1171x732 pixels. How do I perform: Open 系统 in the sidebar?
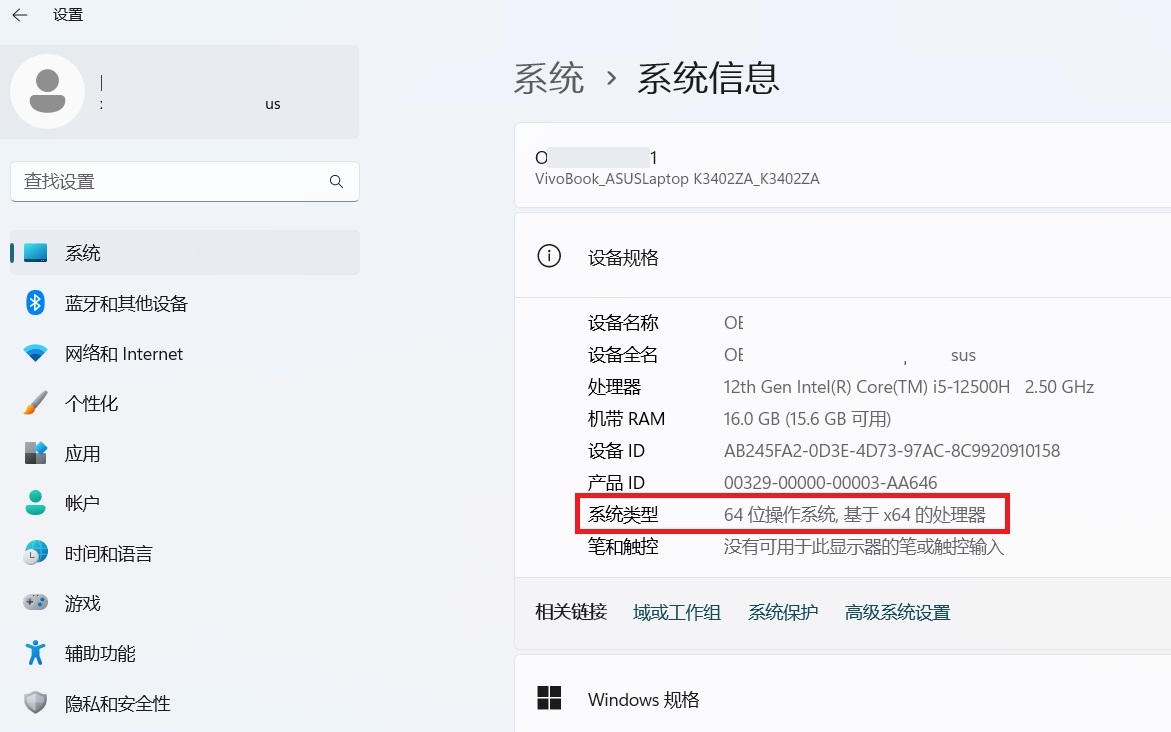[x=184, y=252]
